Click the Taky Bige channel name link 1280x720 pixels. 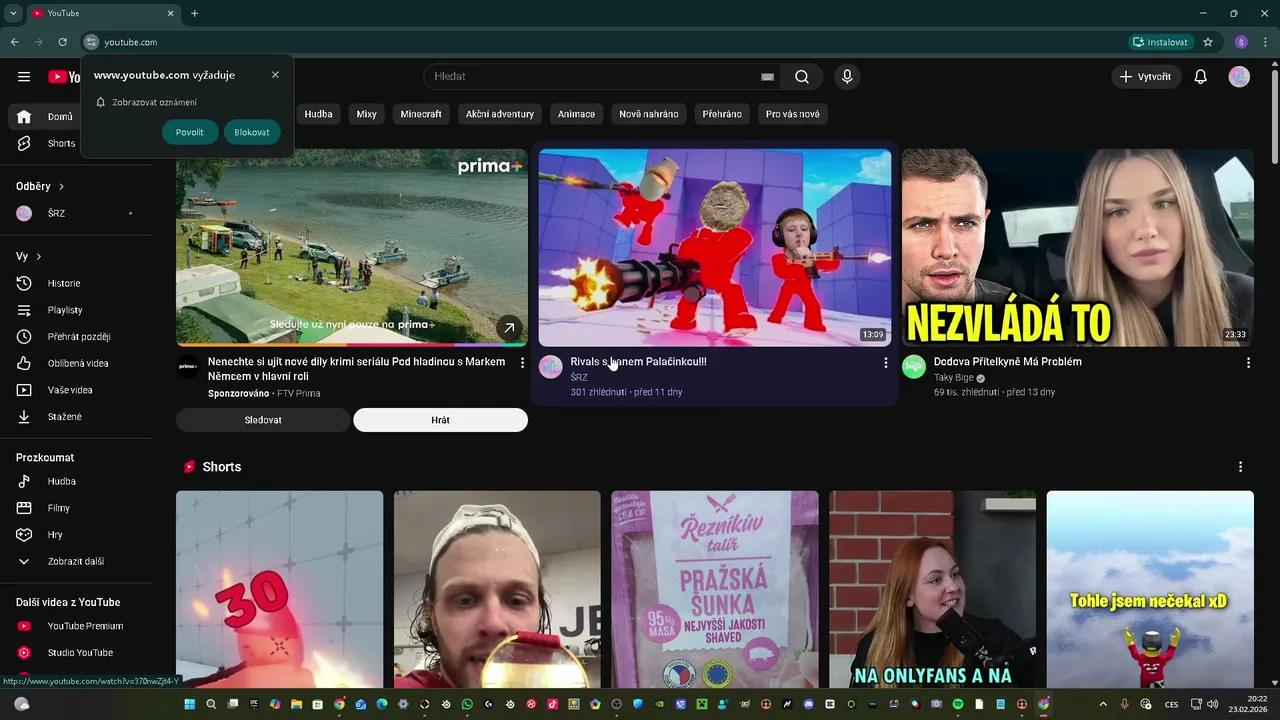coord(954,378)
